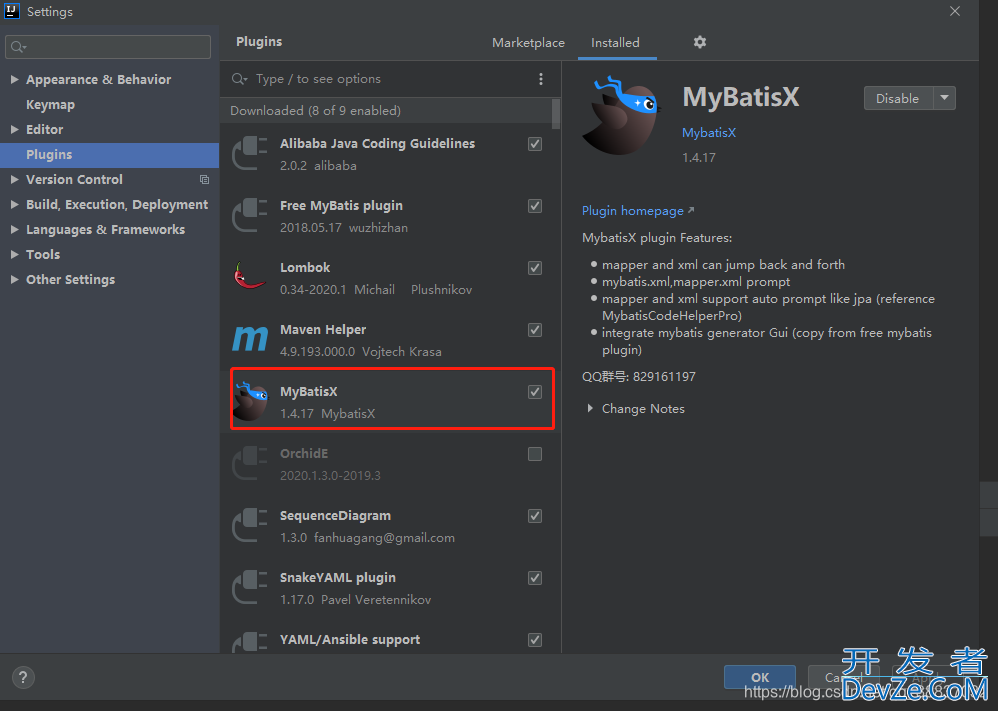Viewport: 998px width, 711px height.
Task: Expand Build, Execution, Deployment arrow
Action: [14, 204]
